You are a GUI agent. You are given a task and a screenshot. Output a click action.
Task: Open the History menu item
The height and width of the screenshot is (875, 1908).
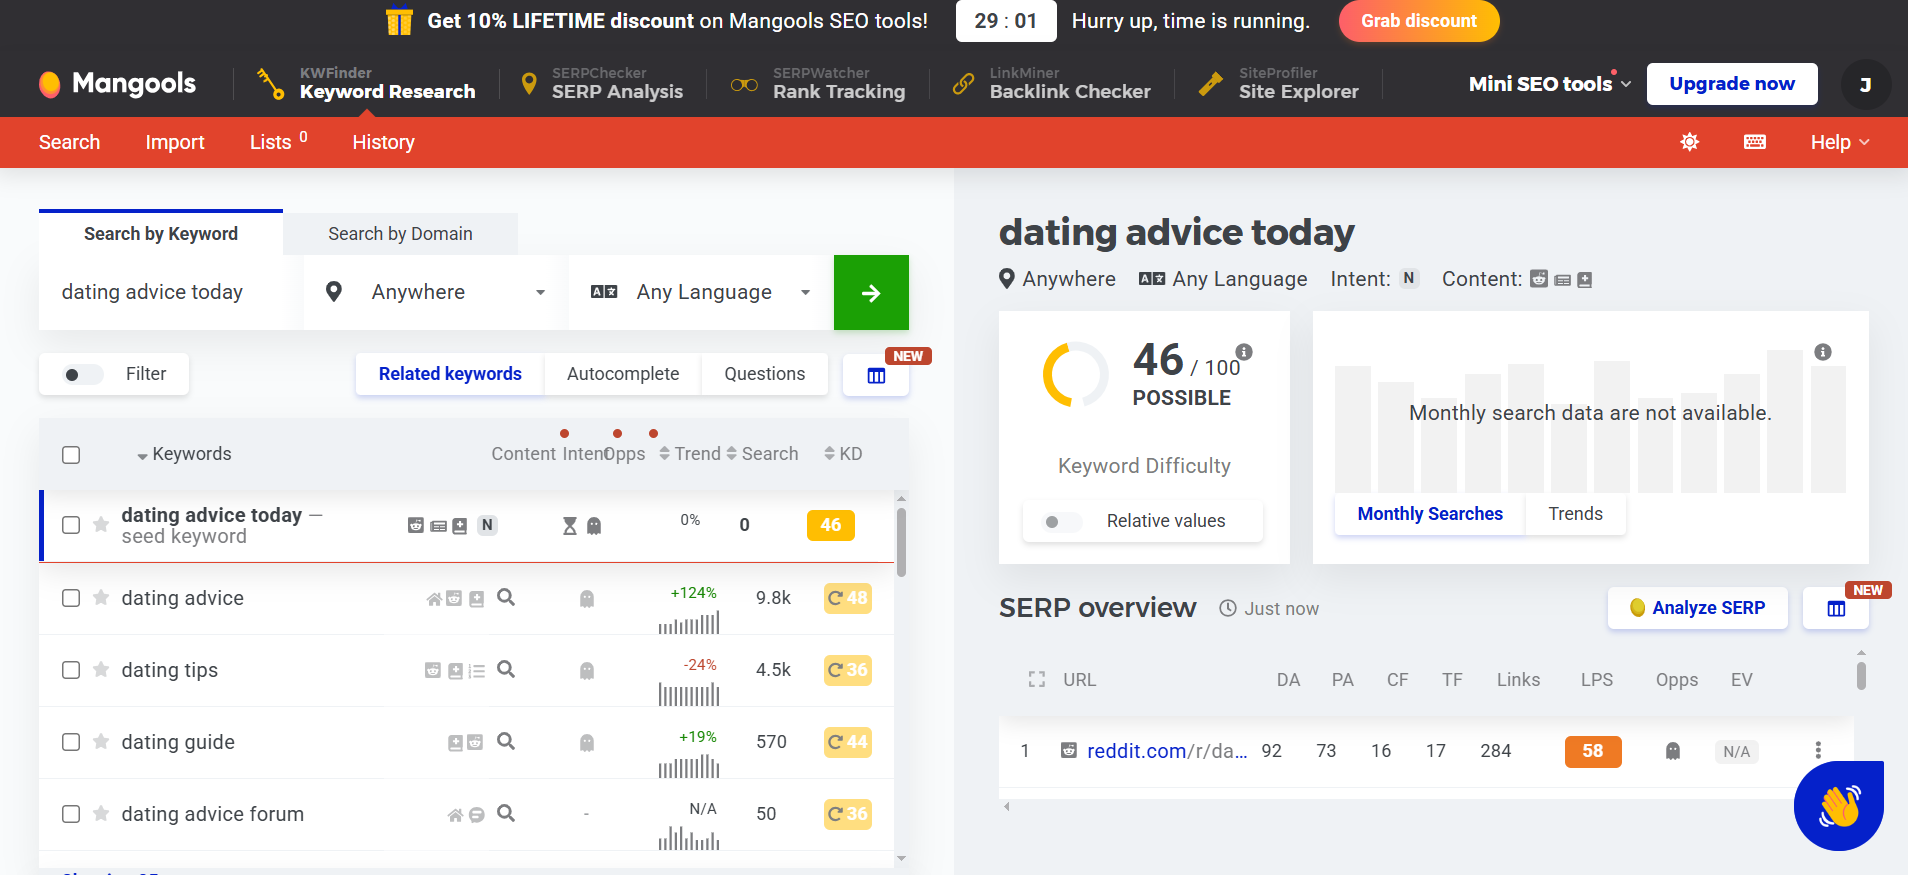click(383, 142)
